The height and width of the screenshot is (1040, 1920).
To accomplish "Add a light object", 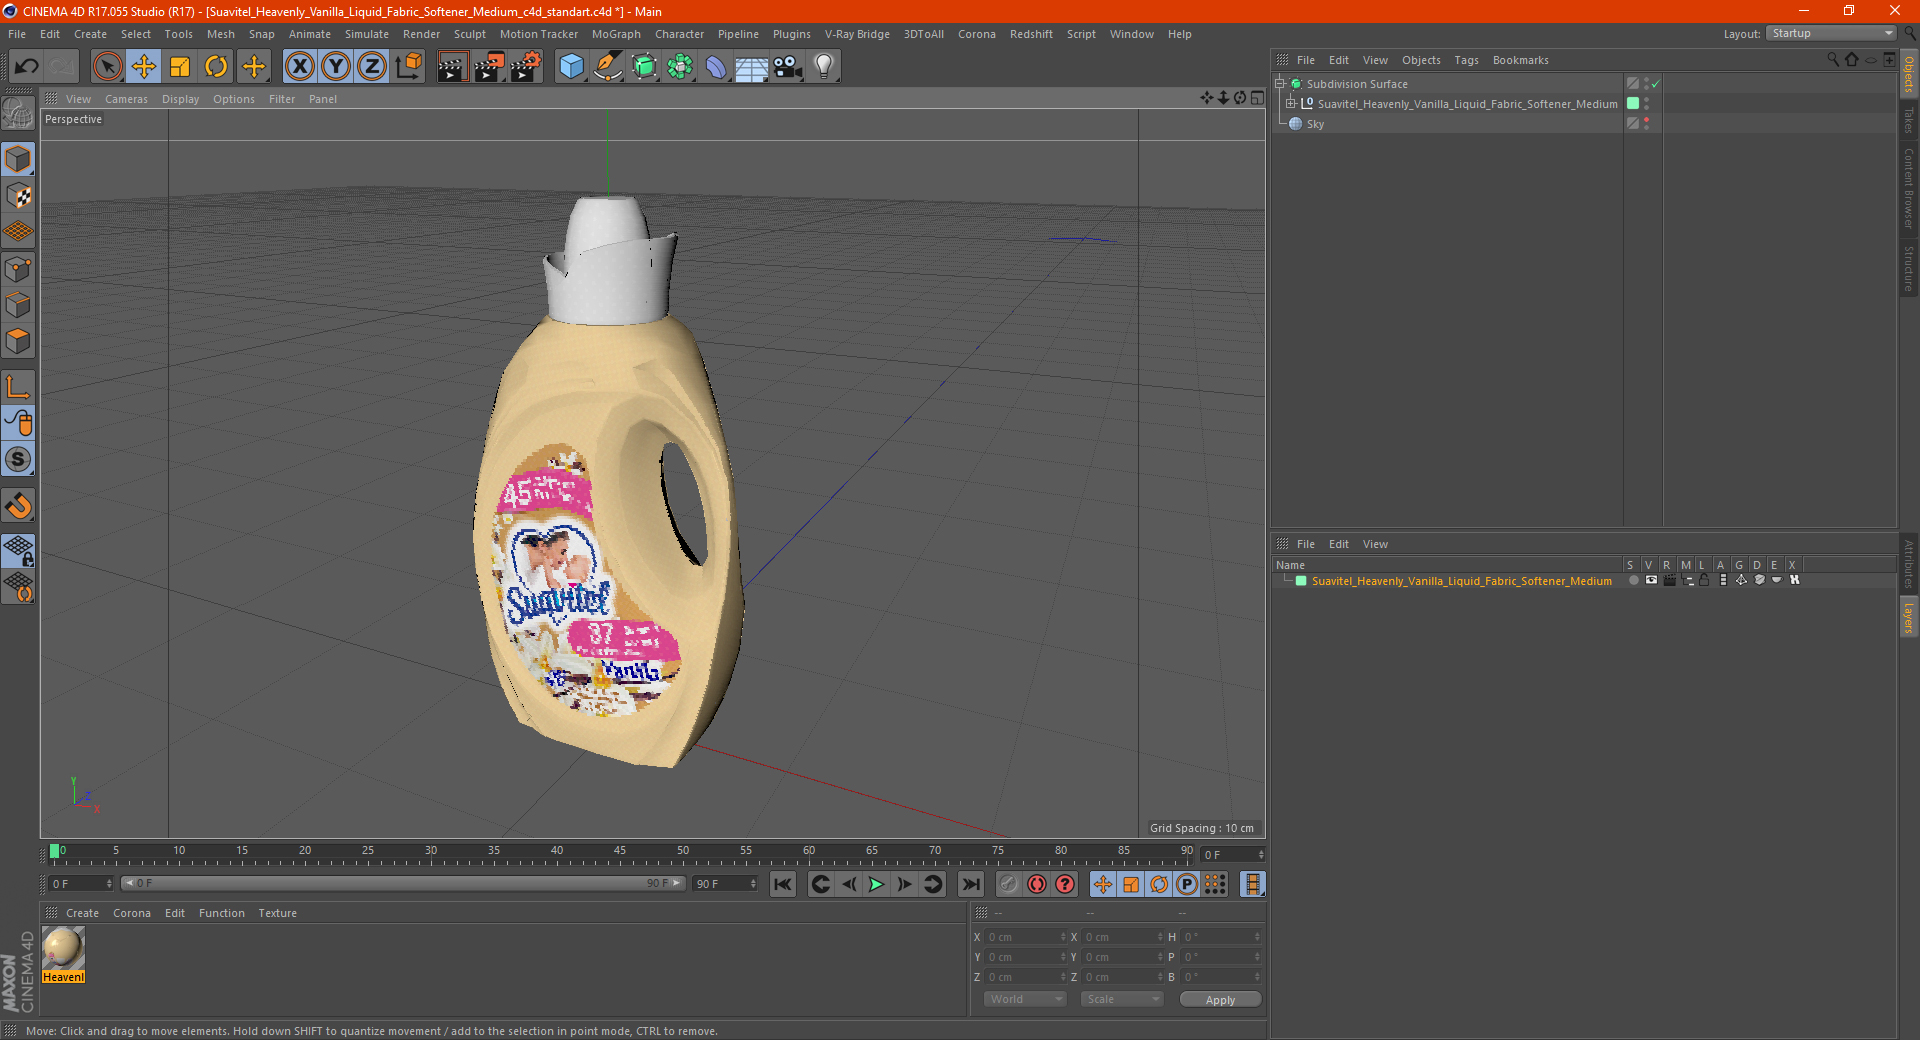I will (824, 67).
